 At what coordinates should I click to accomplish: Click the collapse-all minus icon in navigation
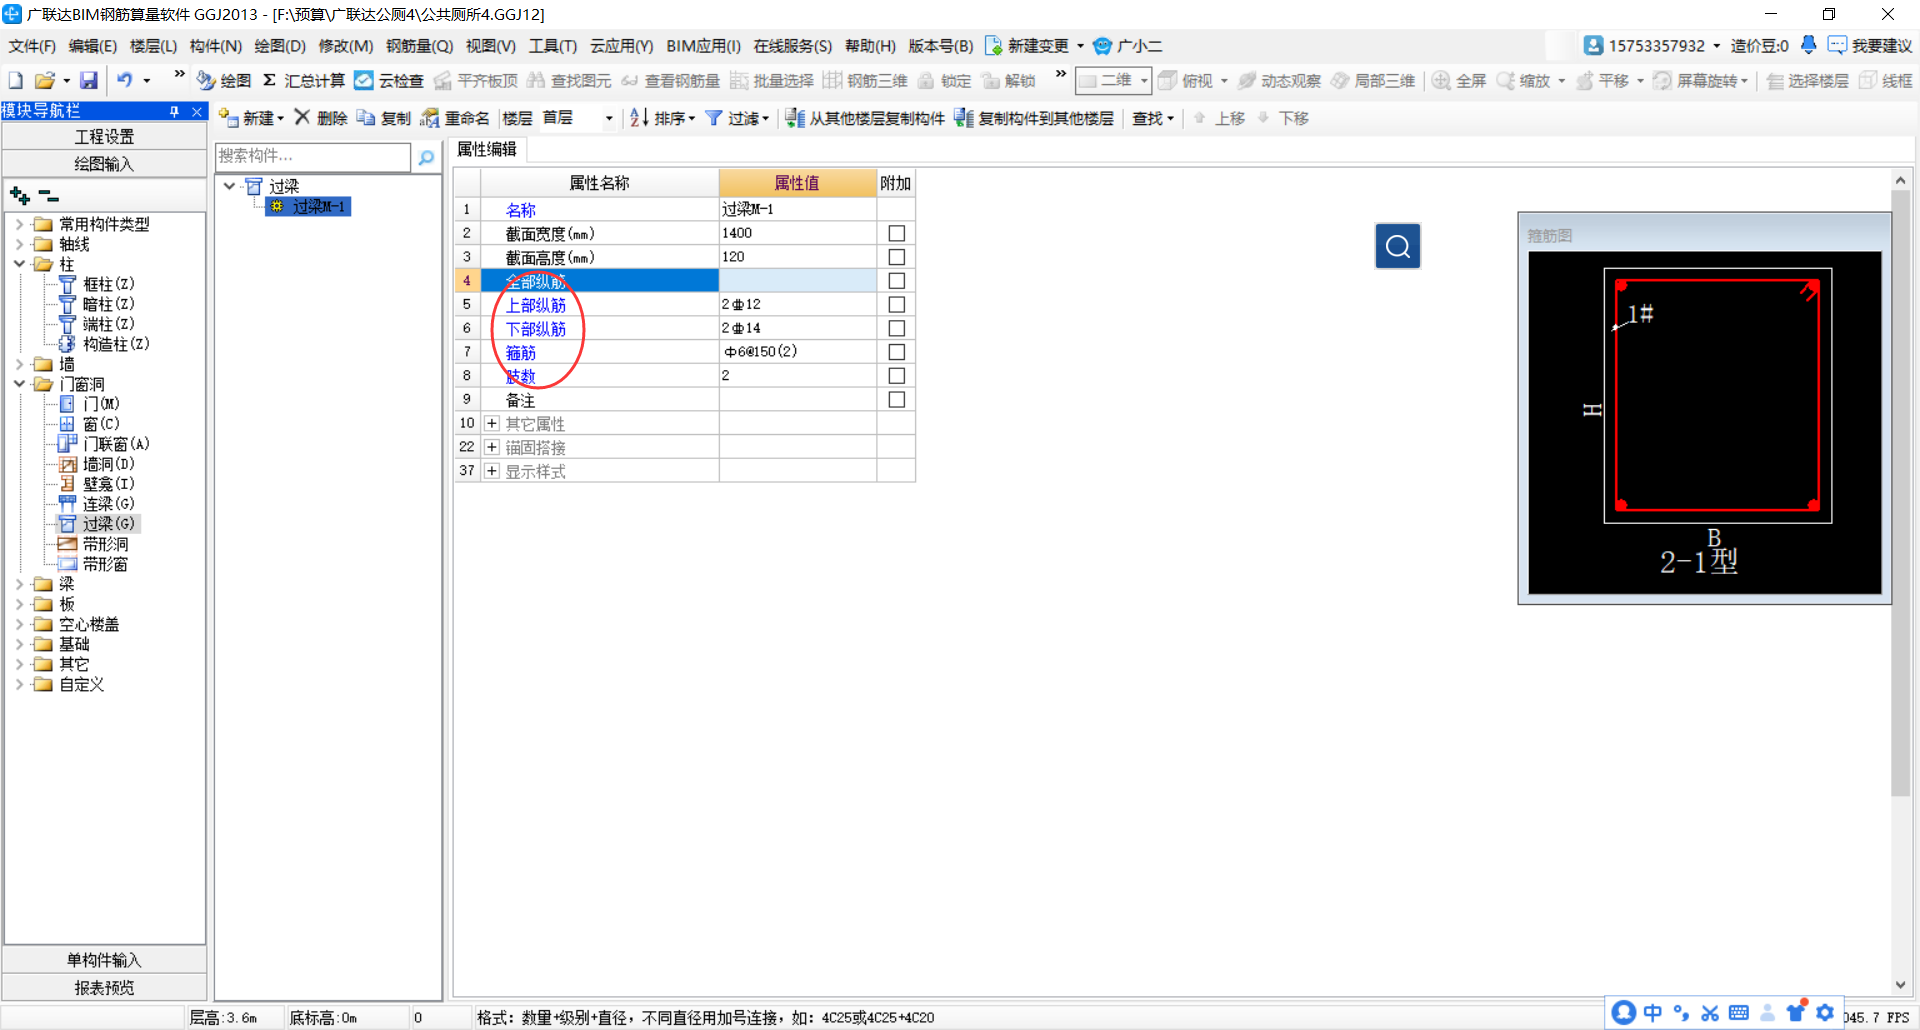coord(49,195)
